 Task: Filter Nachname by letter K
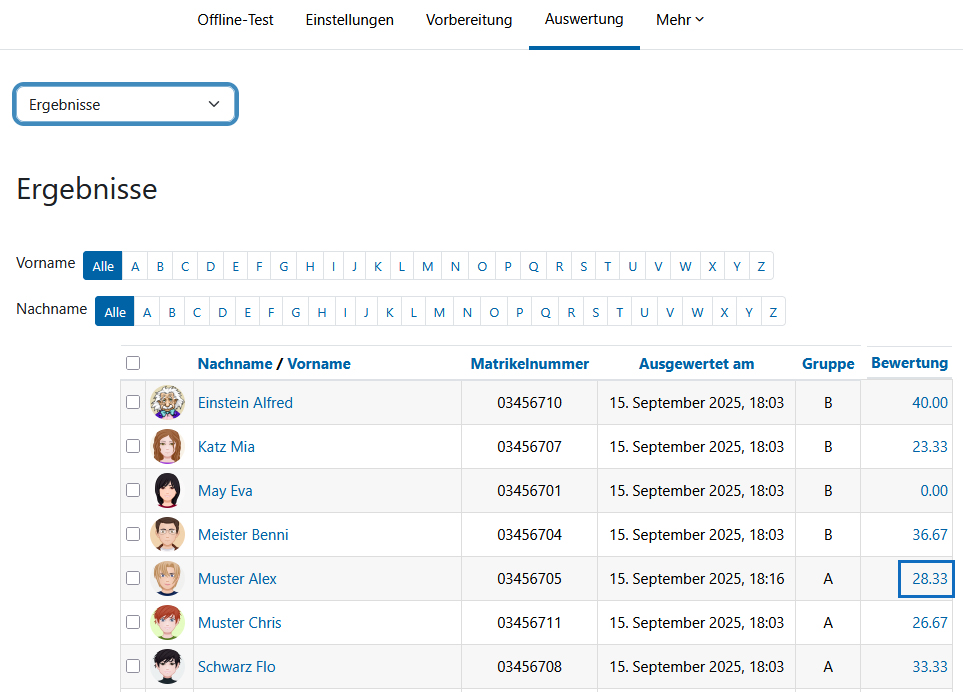tap(389, 312)
